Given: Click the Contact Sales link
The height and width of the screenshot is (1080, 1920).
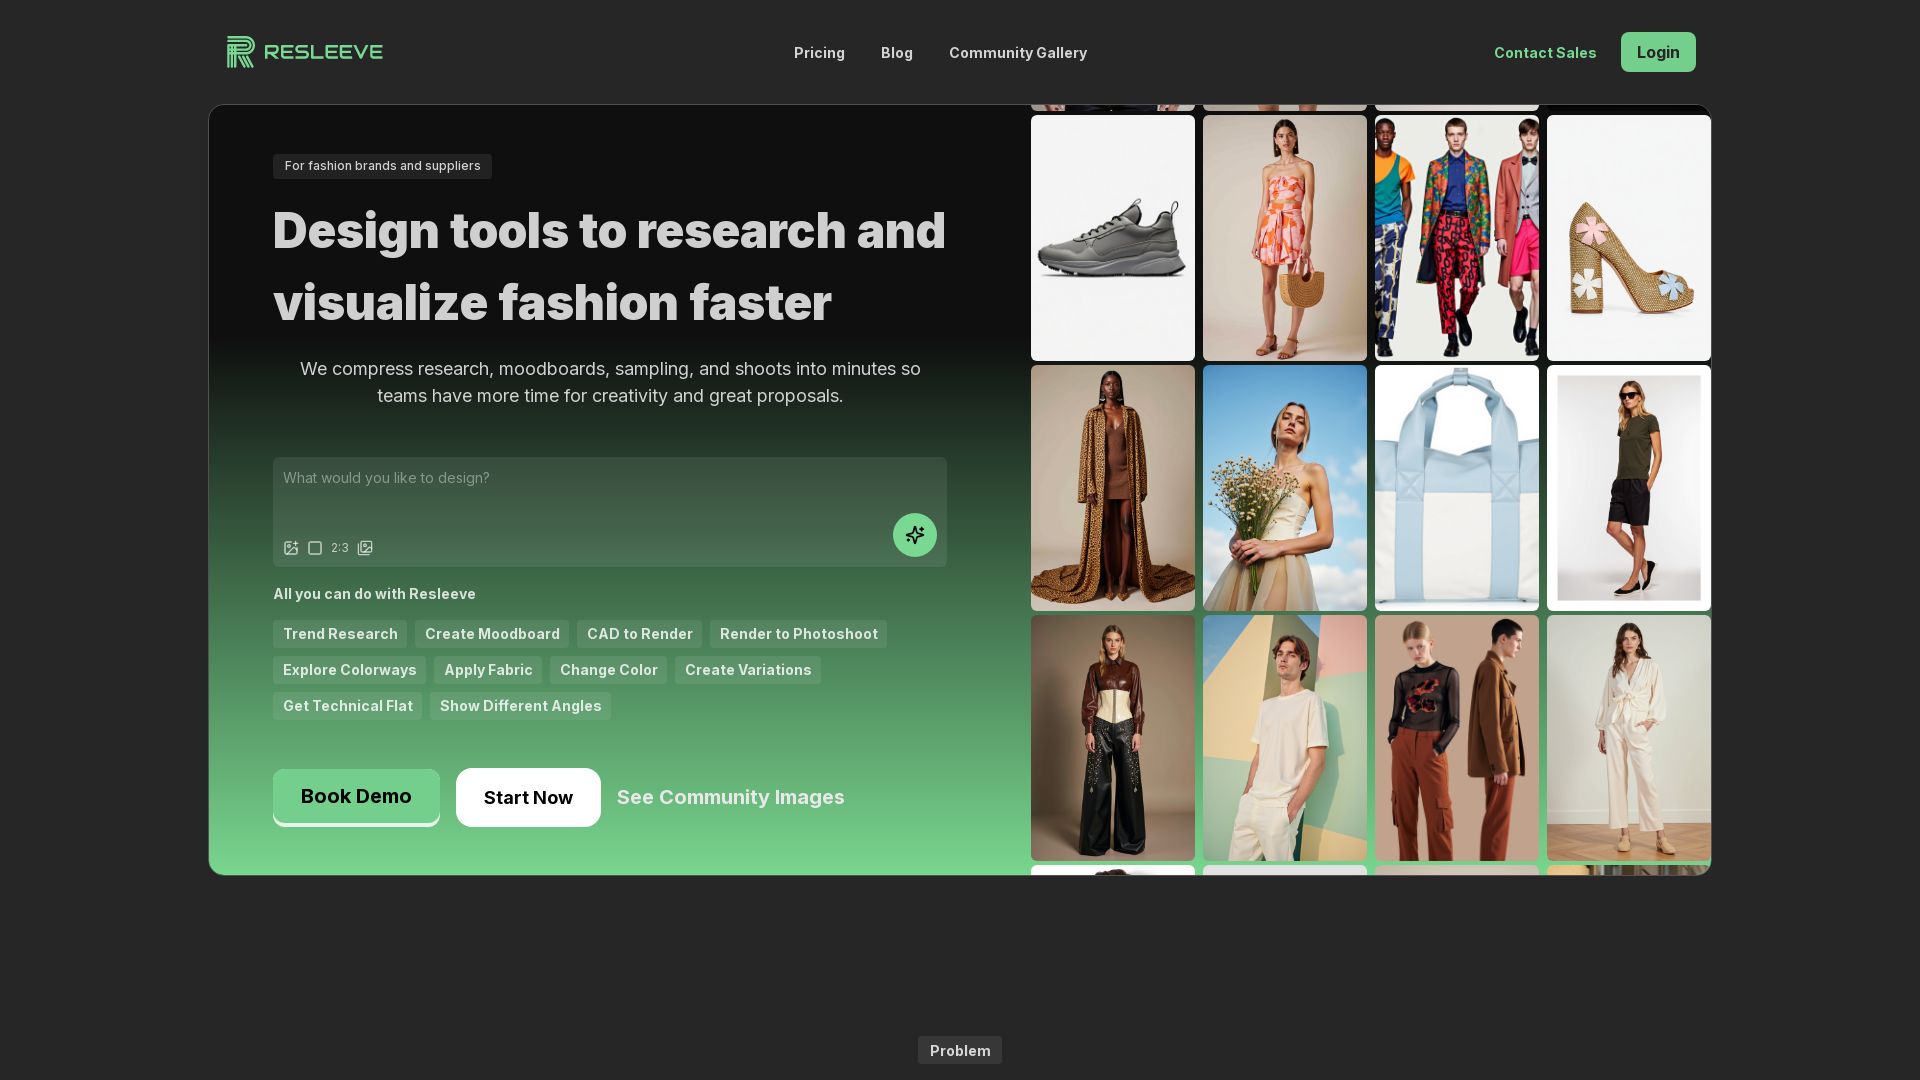Looking at the screenshot, I should [1544, 53].
